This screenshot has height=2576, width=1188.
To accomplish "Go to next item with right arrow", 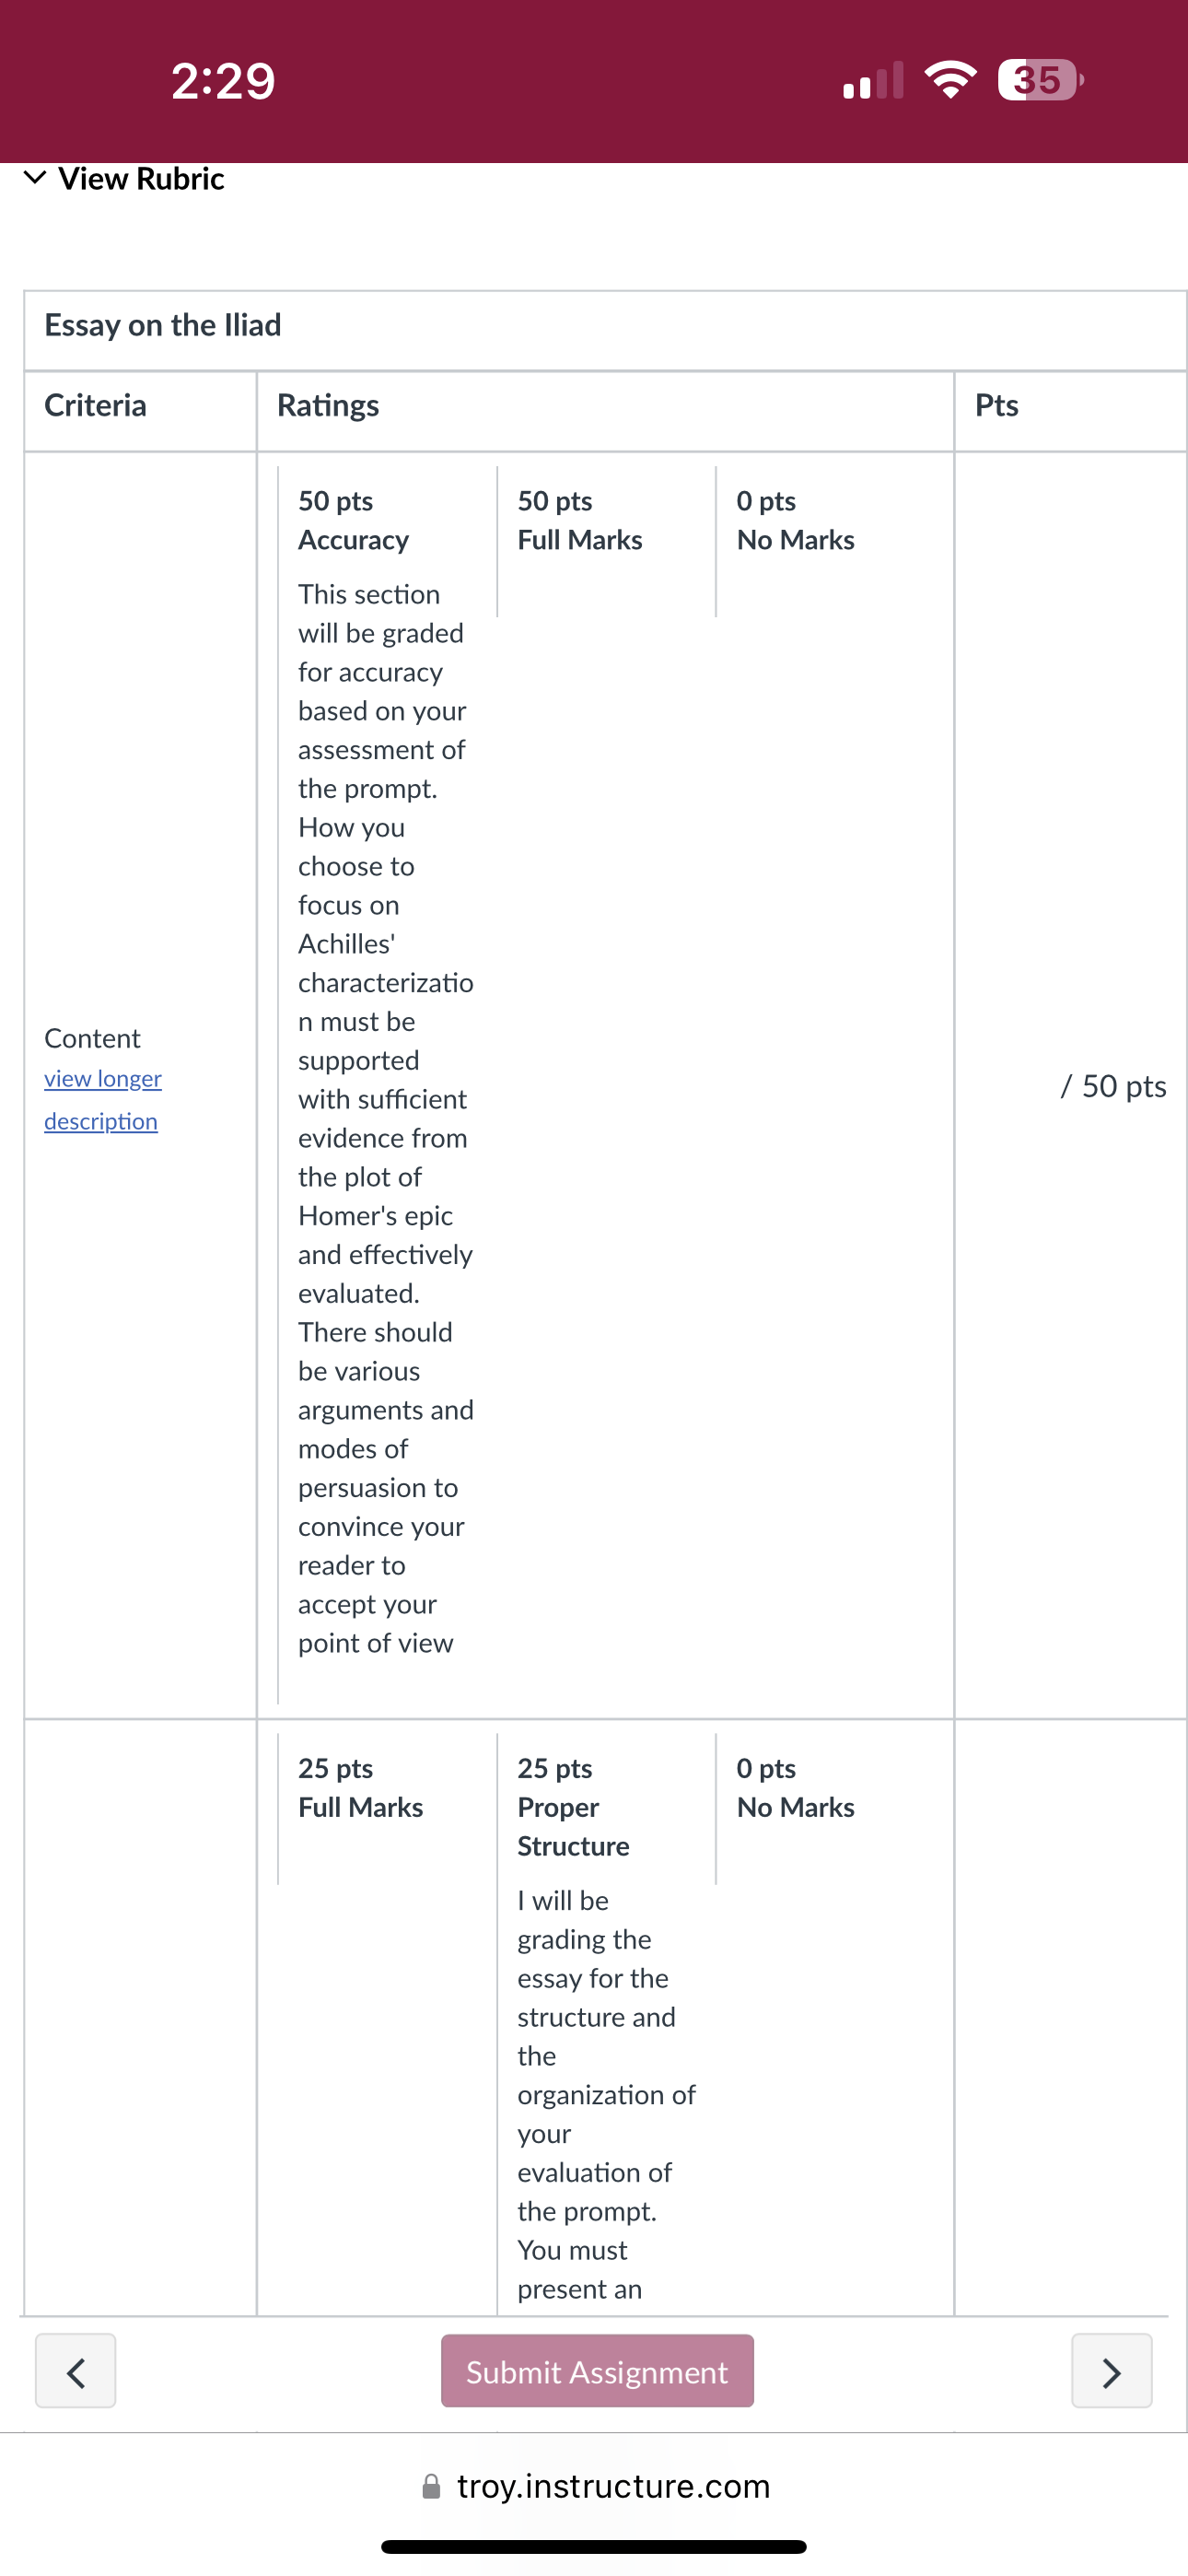I will (1111, 2371).
